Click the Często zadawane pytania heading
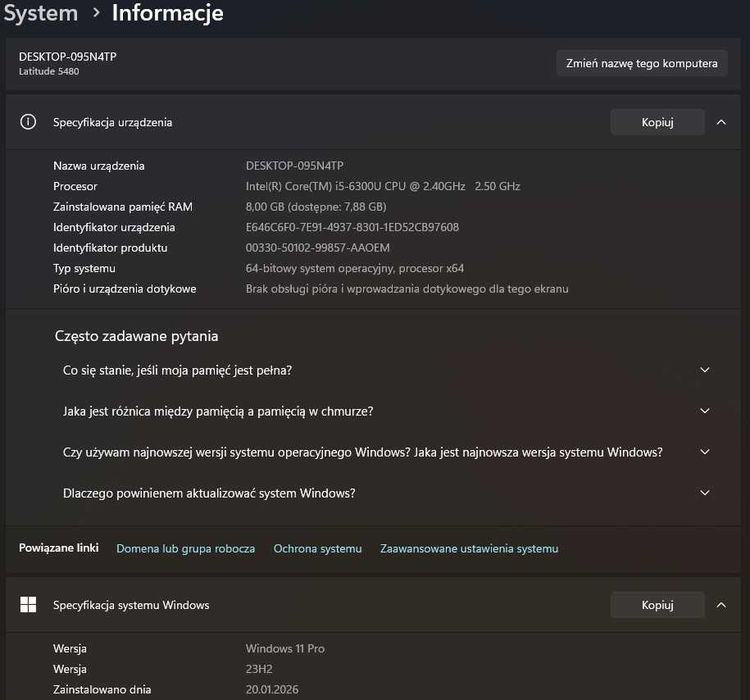The image size is (750, 700). tap(136, 336)
